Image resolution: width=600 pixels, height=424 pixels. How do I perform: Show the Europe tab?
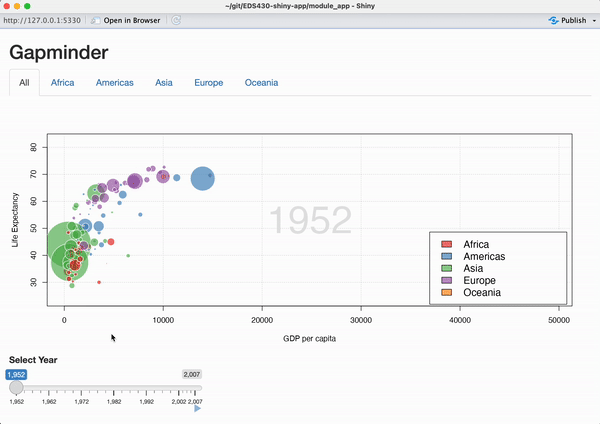point(208,83)
